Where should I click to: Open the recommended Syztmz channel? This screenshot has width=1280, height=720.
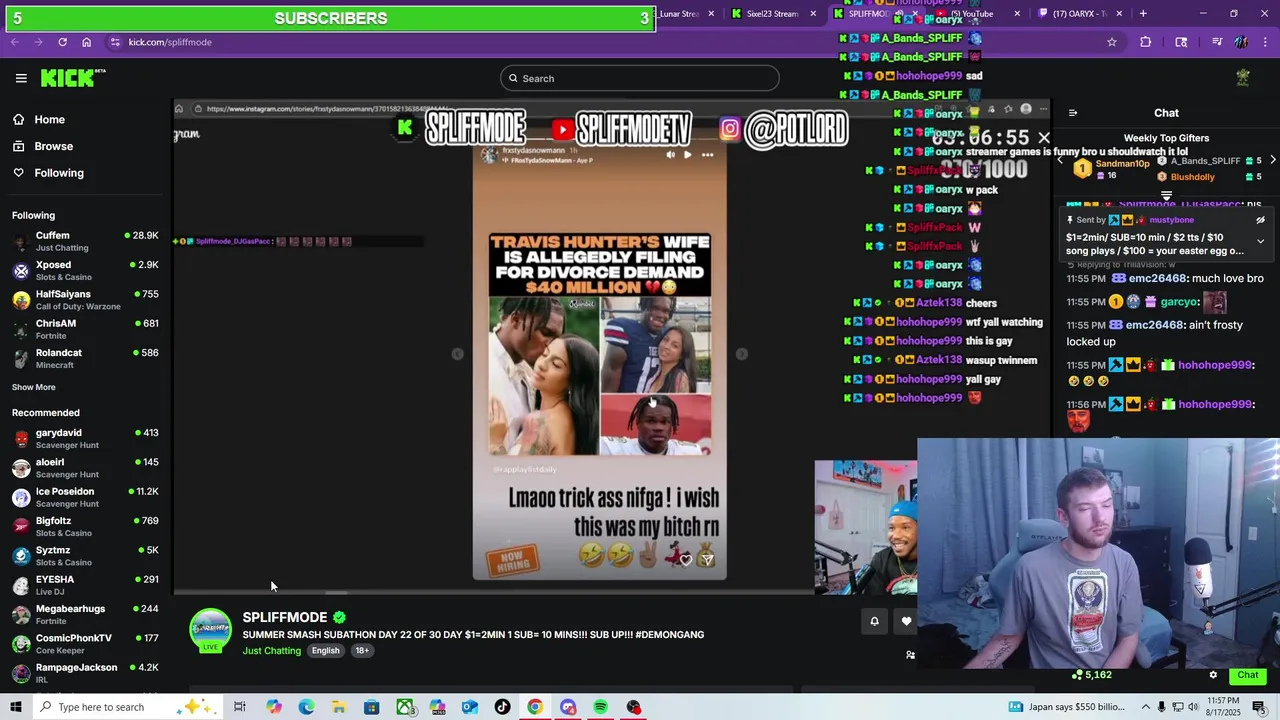tap(85, 555)
